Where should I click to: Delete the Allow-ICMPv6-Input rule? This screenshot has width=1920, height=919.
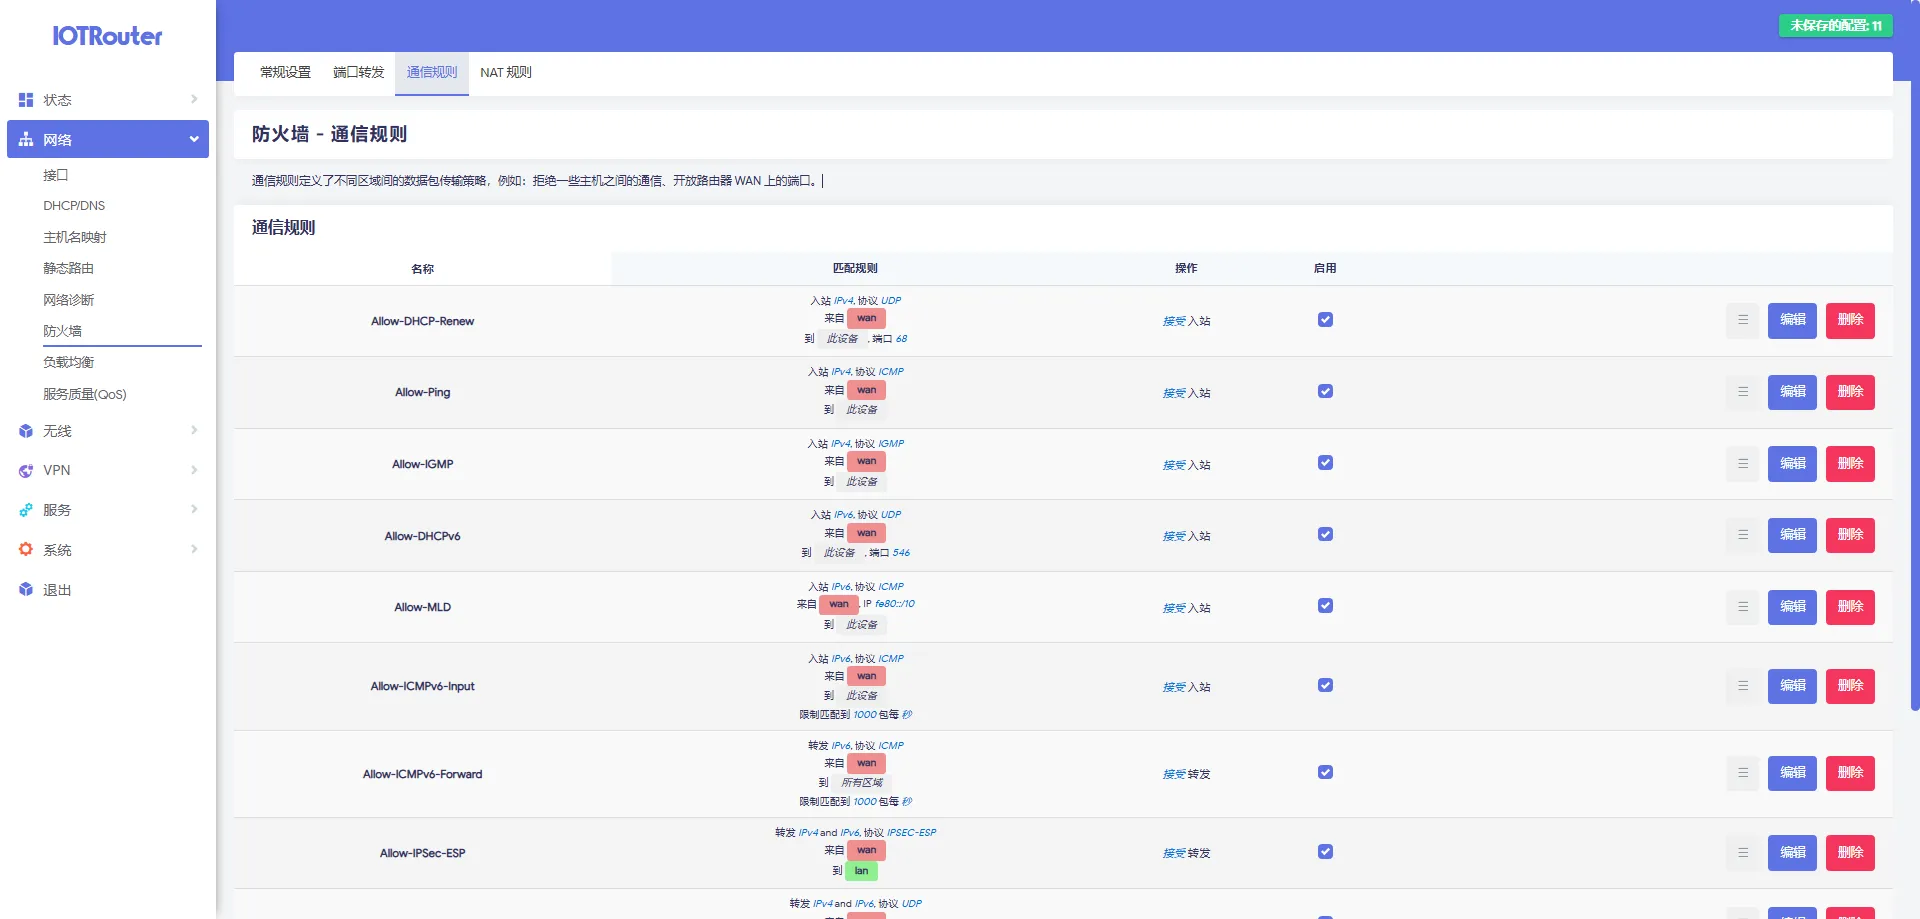[x=1849, y=686]
